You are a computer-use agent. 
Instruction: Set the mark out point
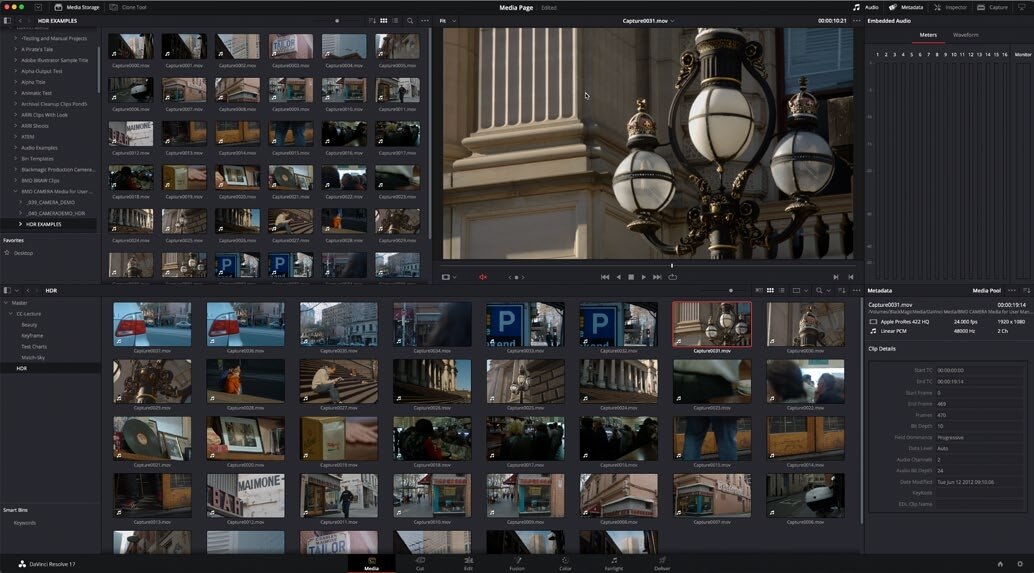click(x=851, y=278)
